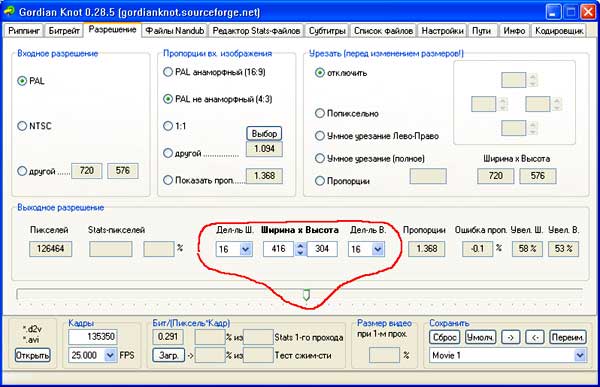Viewport: 600px width, 387px height.
Task: Open the Movie 1 profile dropdown
Action: pos(580,355)
